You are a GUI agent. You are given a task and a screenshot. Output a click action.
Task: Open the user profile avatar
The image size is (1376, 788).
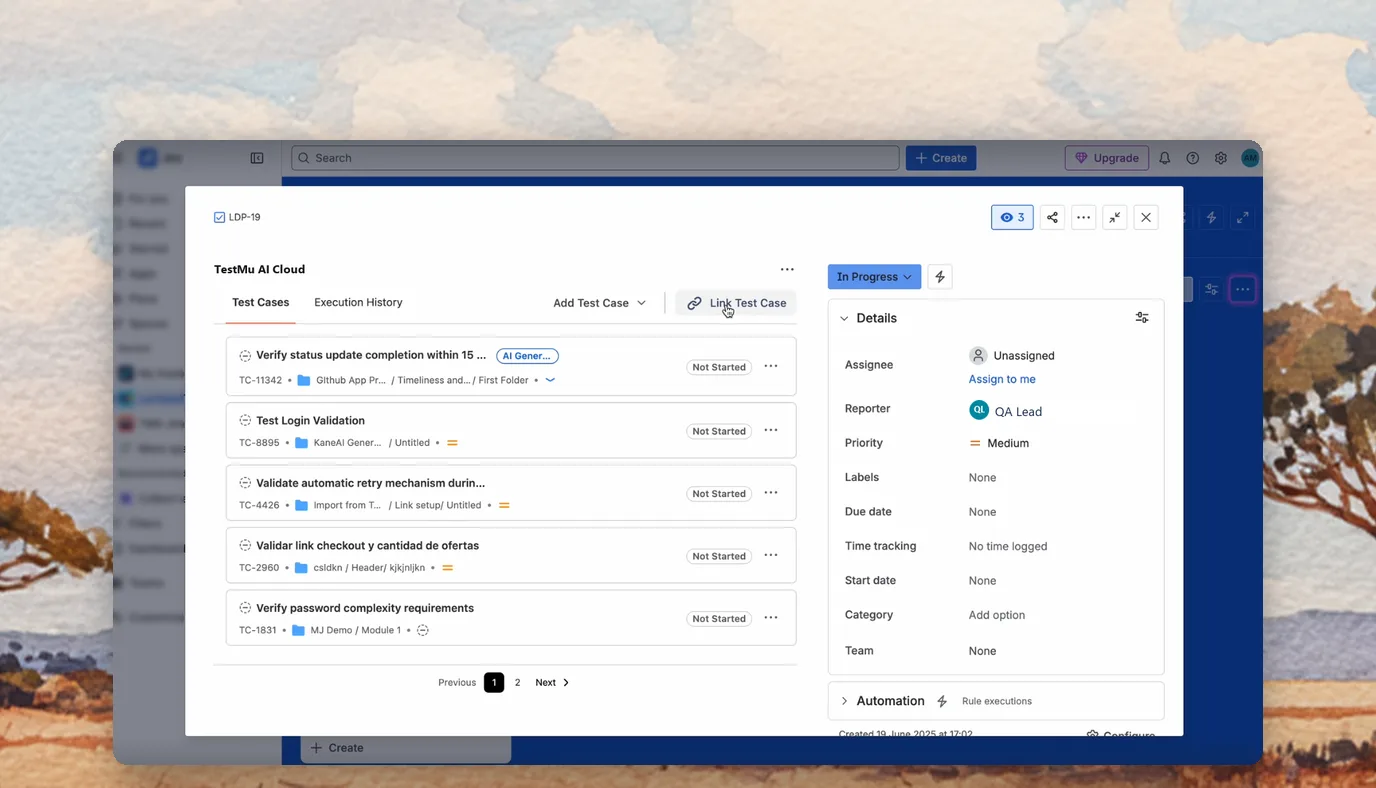point(1250,158)
